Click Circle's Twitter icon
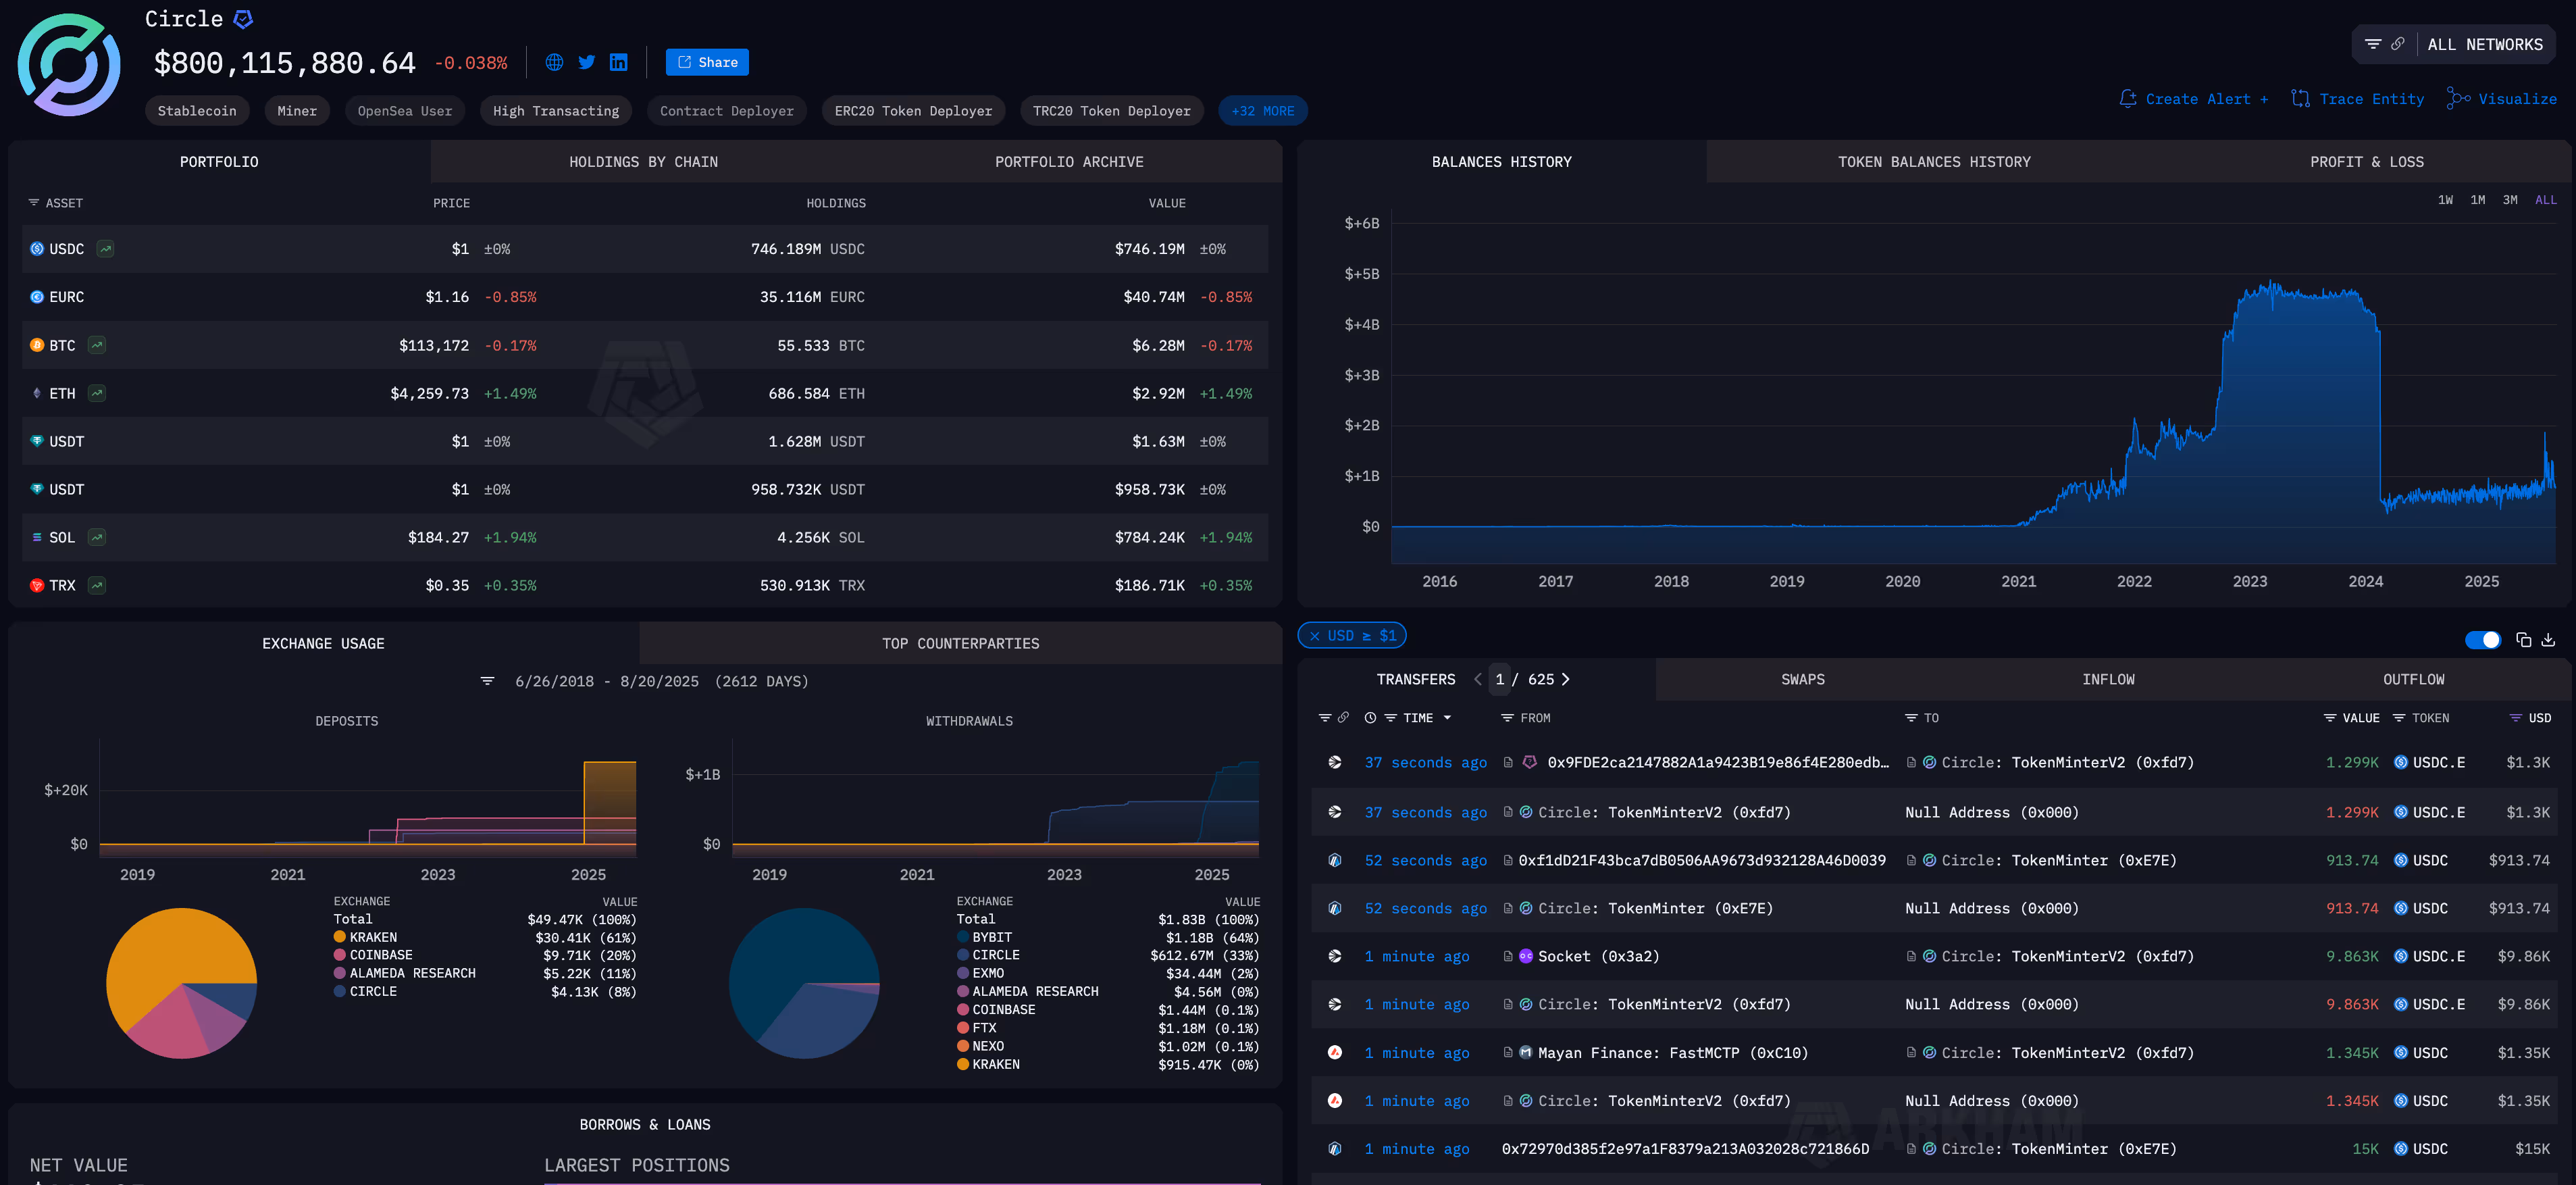The width and height of the screenshot is (2576, 1185). [x=587, y=62]
